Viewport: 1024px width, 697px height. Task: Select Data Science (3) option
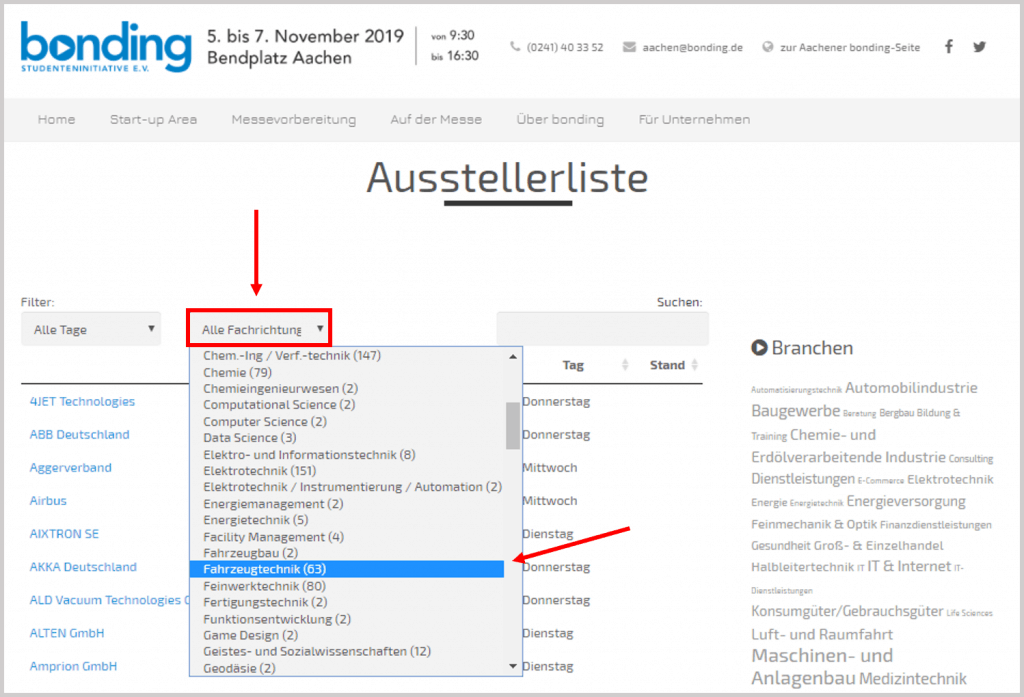(x=249, y=438)
